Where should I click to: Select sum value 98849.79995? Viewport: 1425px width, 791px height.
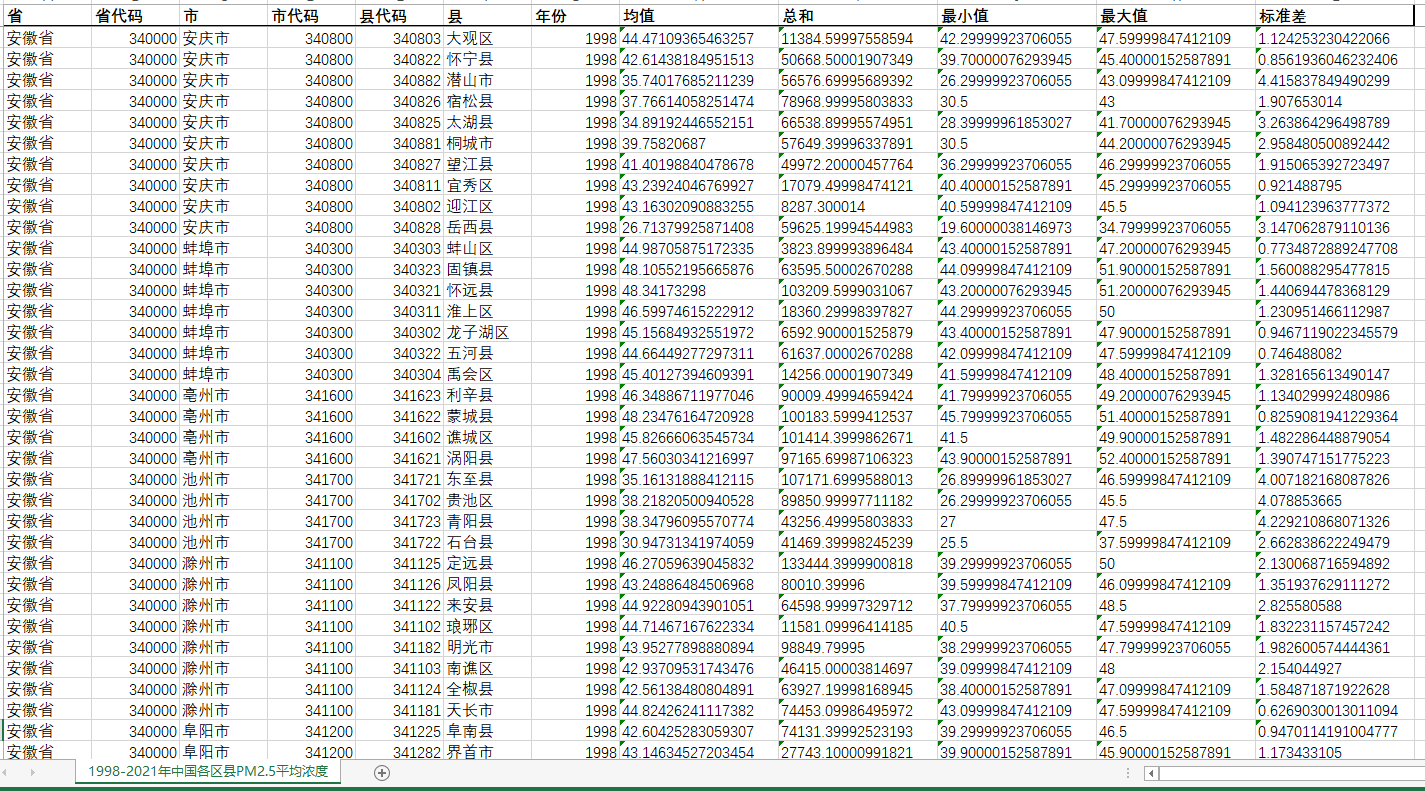pyautogui.click(x=858, y=647)
